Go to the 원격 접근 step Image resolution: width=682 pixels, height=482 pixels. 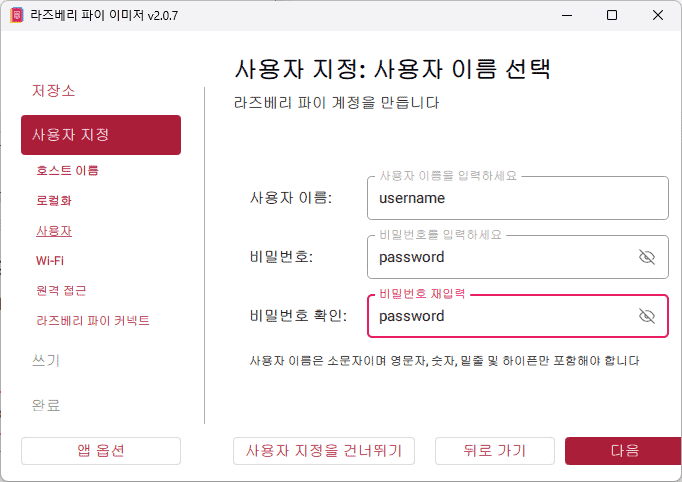[61, 290]
